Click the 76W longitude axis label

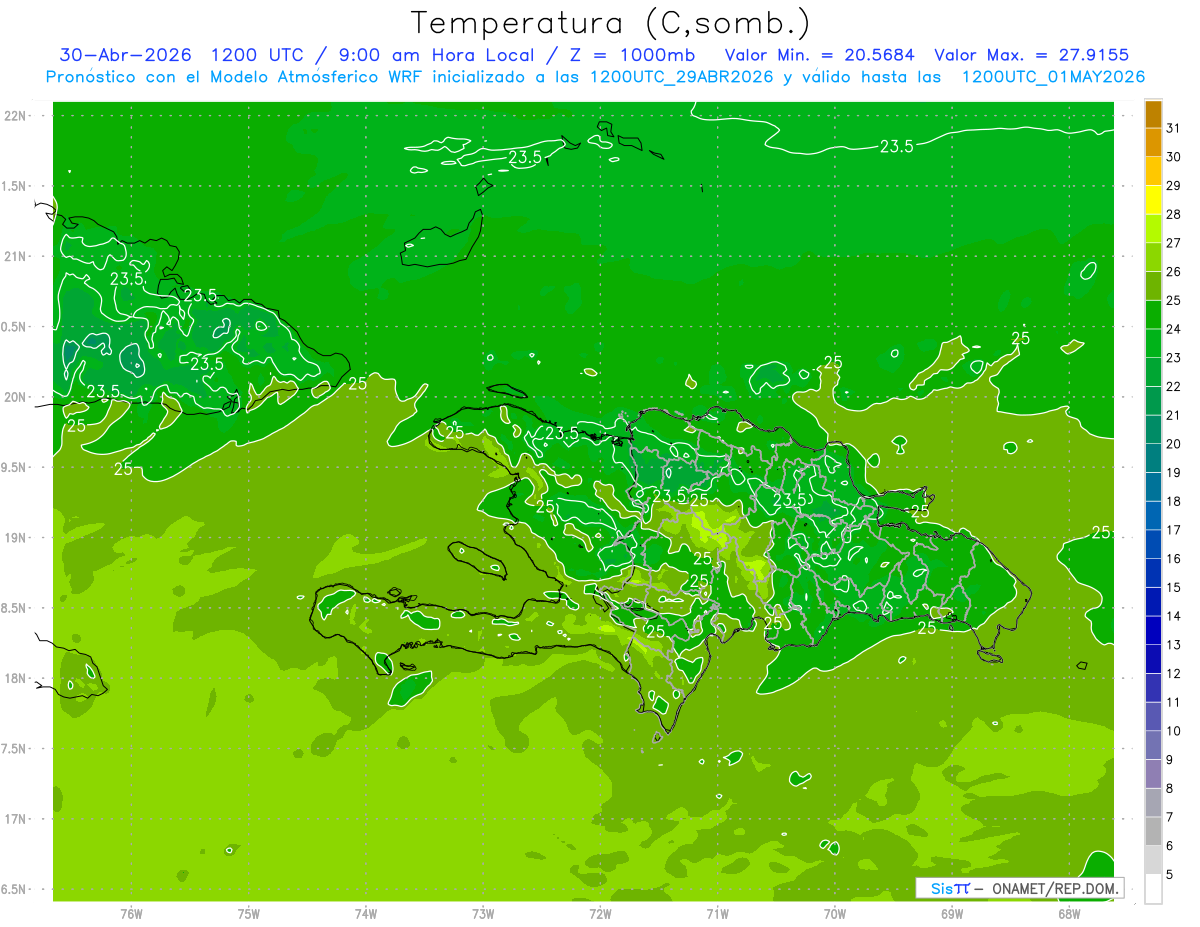pyautogui.click(x=131, y=913)
